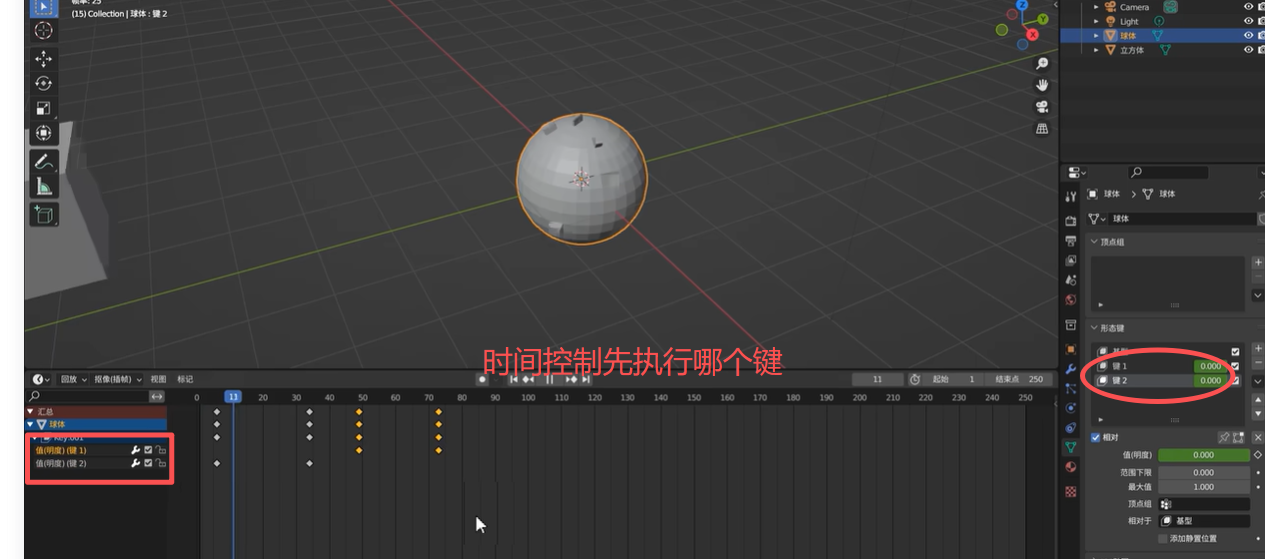The image size is (1265, 559).
Task: Enable 添加静置位置 checkbox
Action: tap(1162, 538)
